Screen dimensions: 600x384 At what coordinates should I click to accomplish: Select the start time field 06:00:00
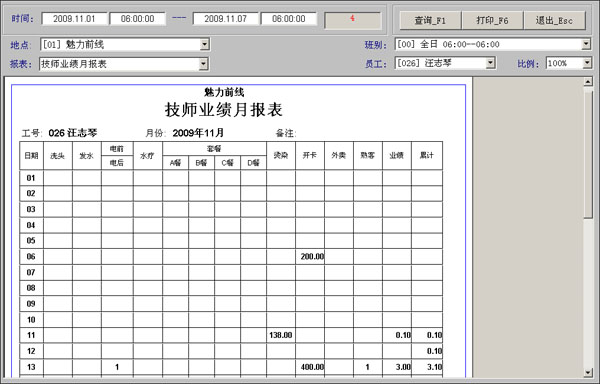138,19
